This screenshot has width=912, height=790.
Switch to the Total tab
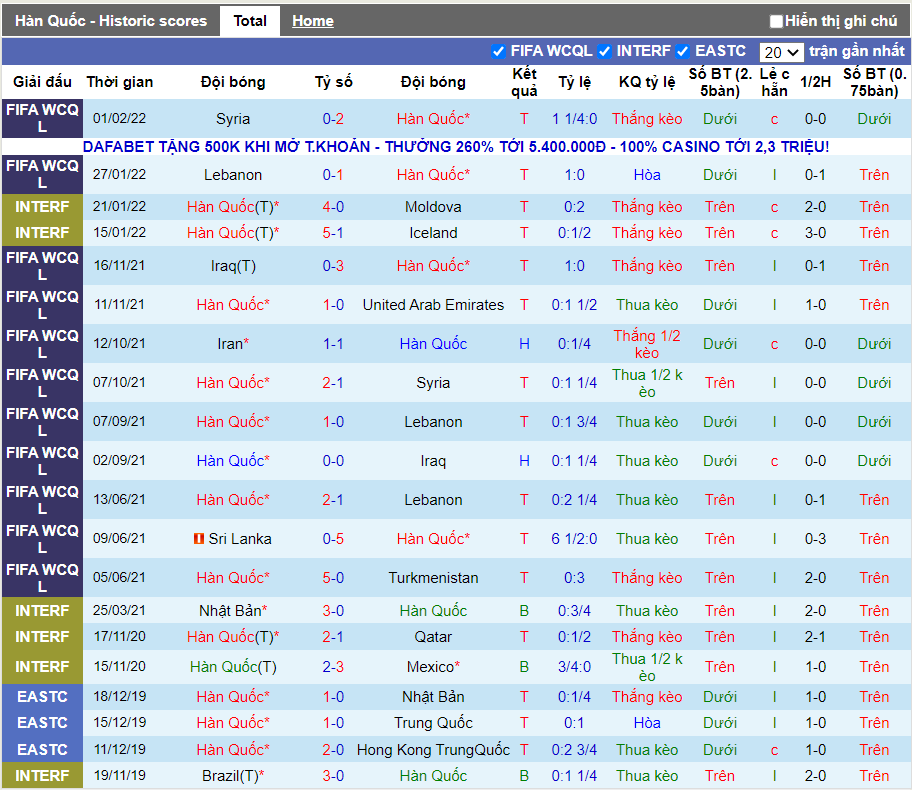(x=250, y=21)
